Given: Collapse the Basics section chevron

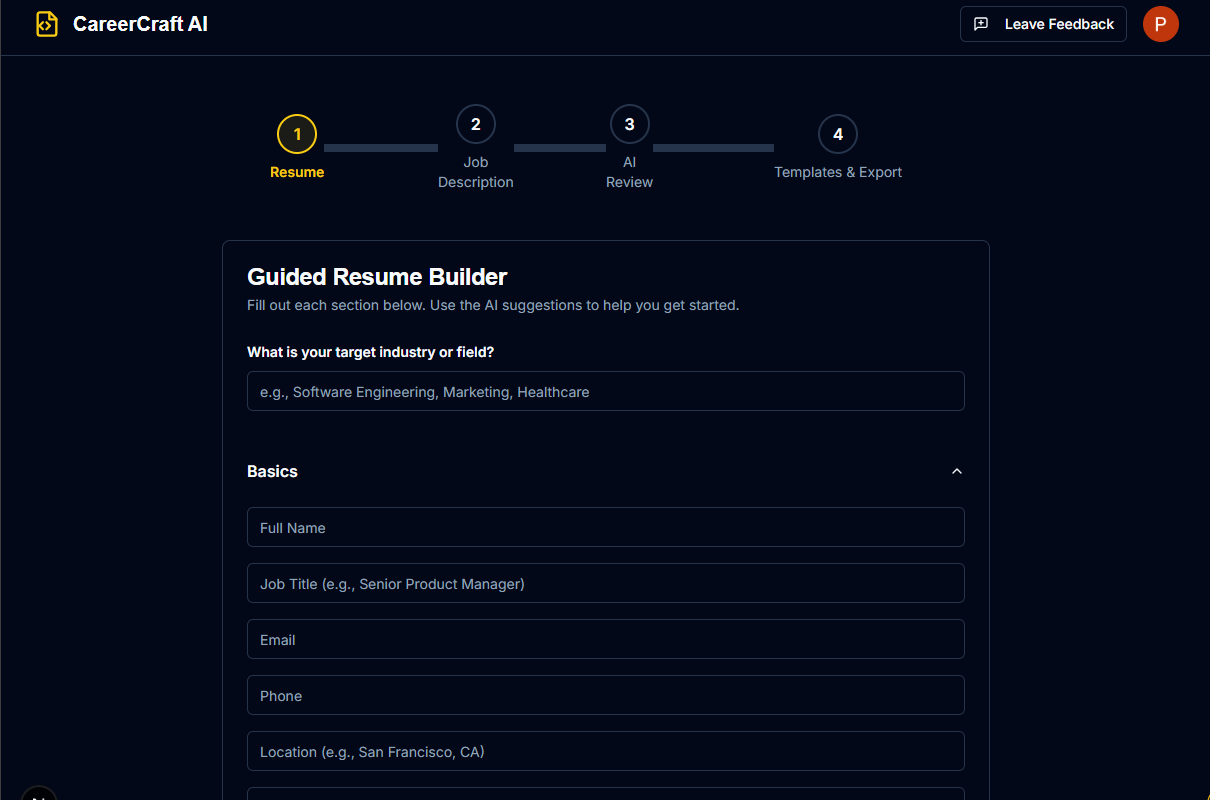Looking at the screenshot, I should (957, 471).
